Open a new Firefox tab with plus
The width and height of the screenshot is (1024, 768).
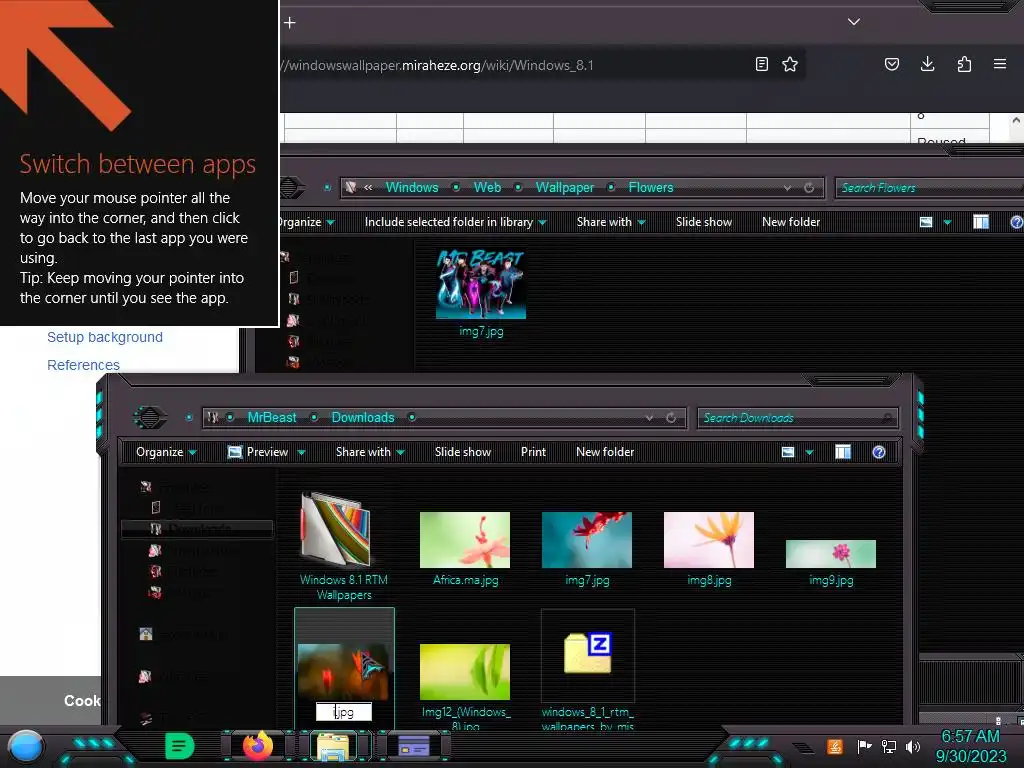click(x=290, y=23)
